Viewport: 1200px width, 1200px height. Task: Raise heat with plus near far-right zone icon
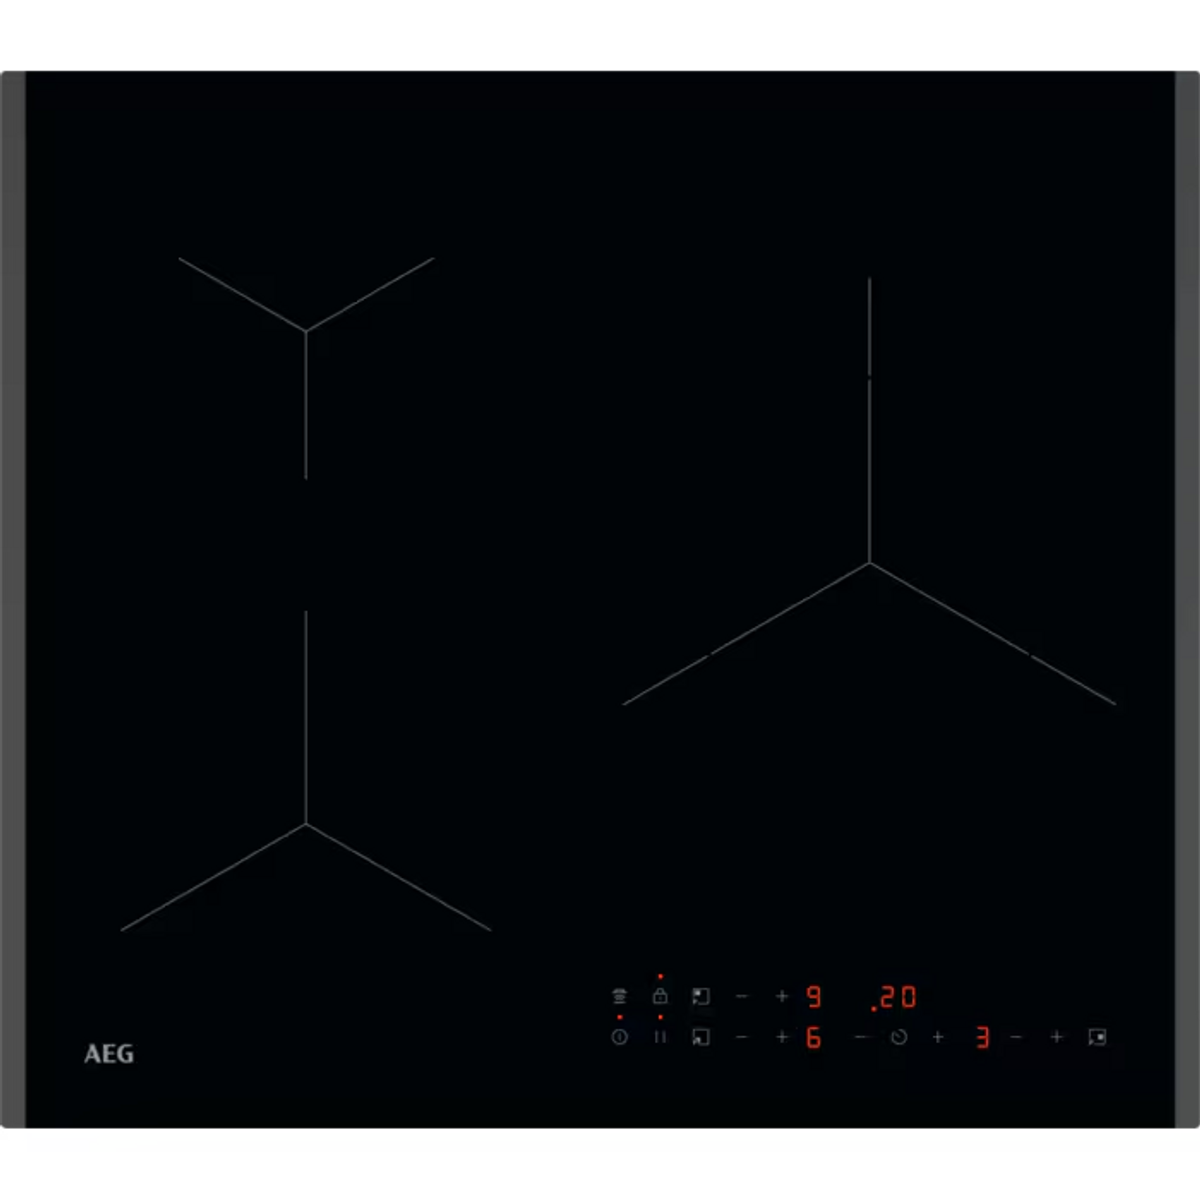pos(1056,1037)
